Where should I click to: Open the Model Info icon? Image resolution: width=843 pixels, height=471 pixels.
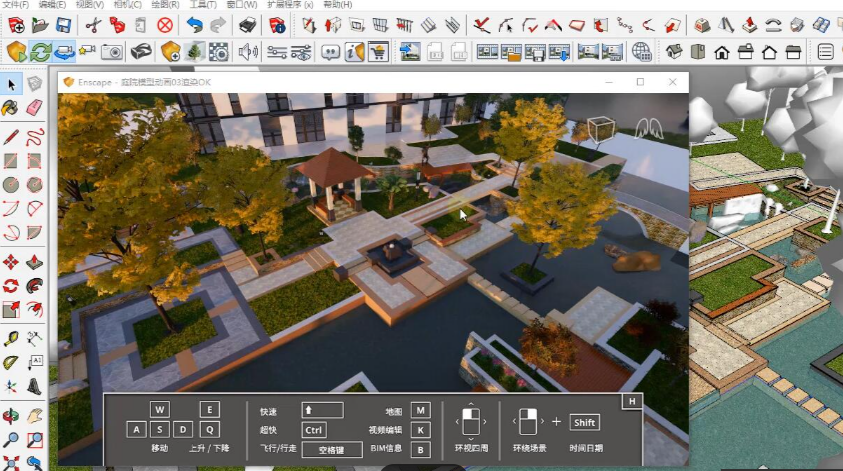pyautogui.click(x=277, y=25)
